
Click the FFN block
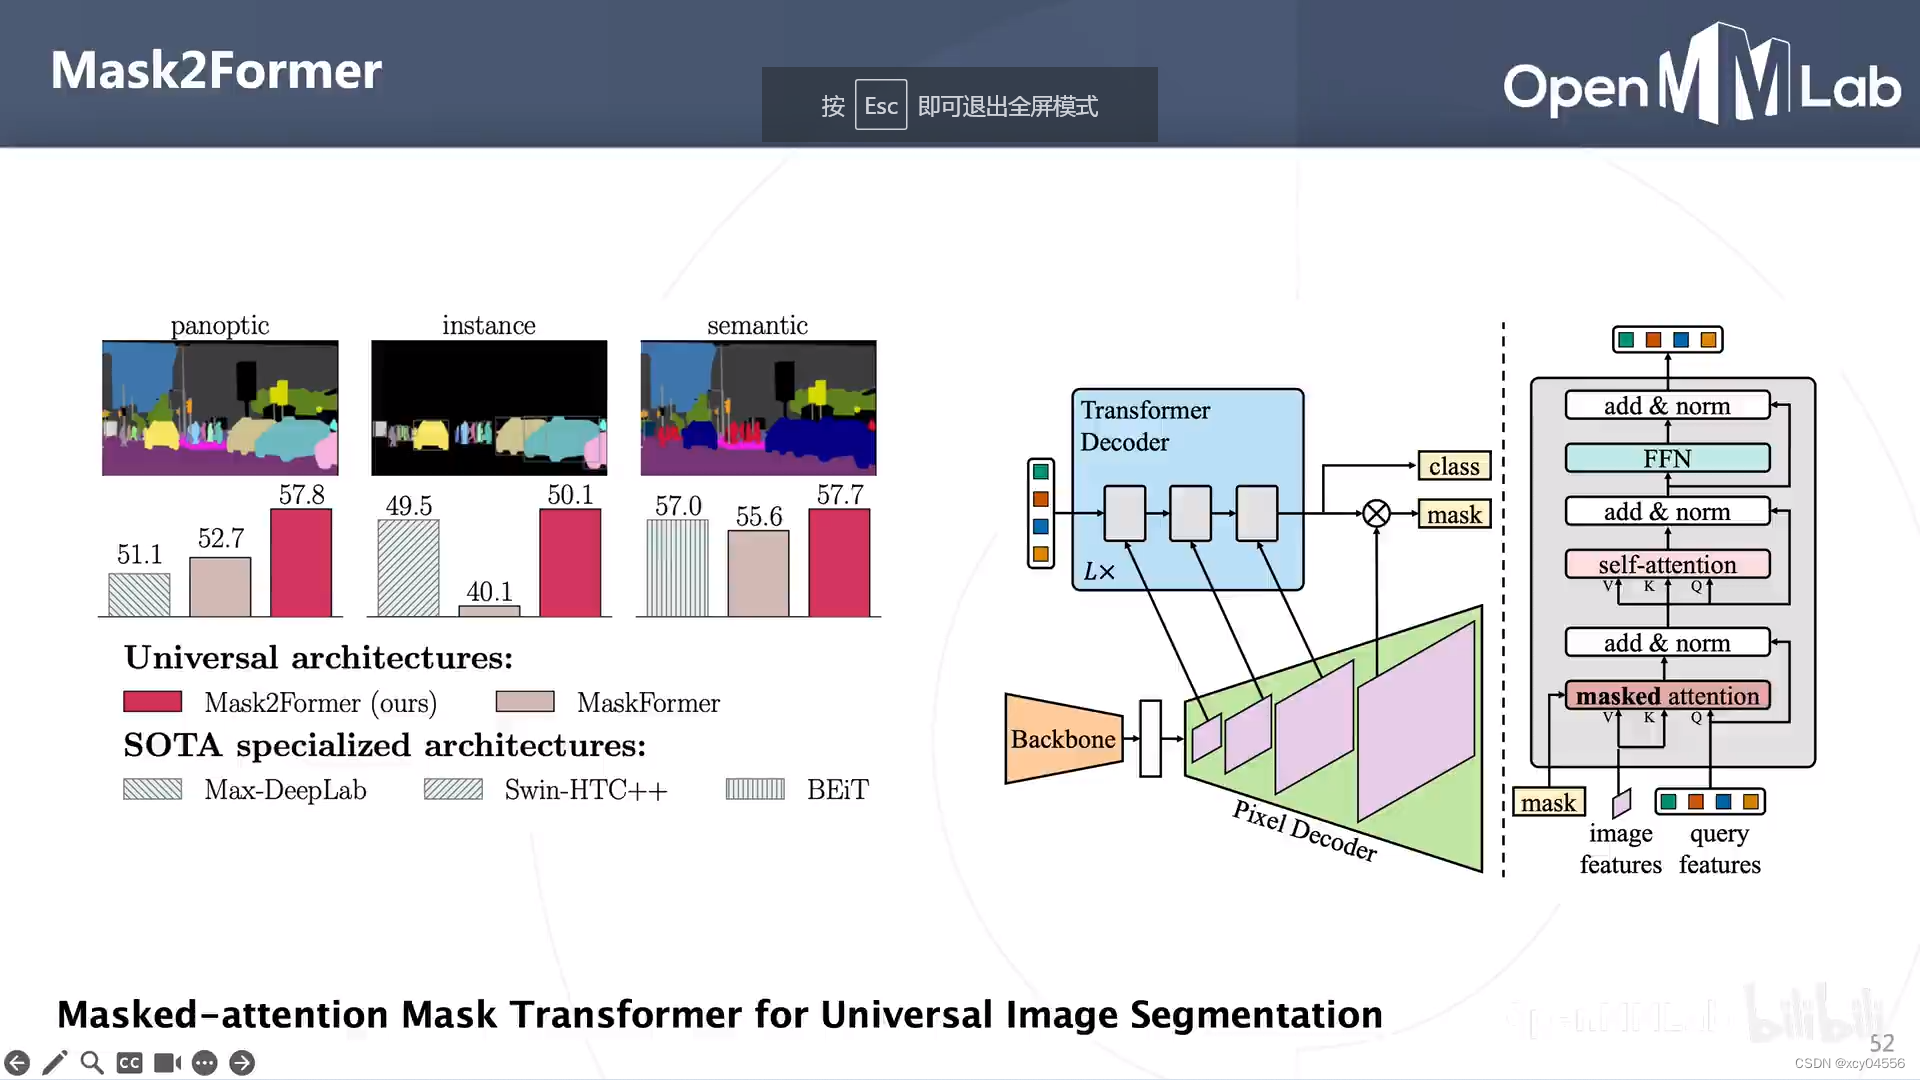pos(1667,458)
